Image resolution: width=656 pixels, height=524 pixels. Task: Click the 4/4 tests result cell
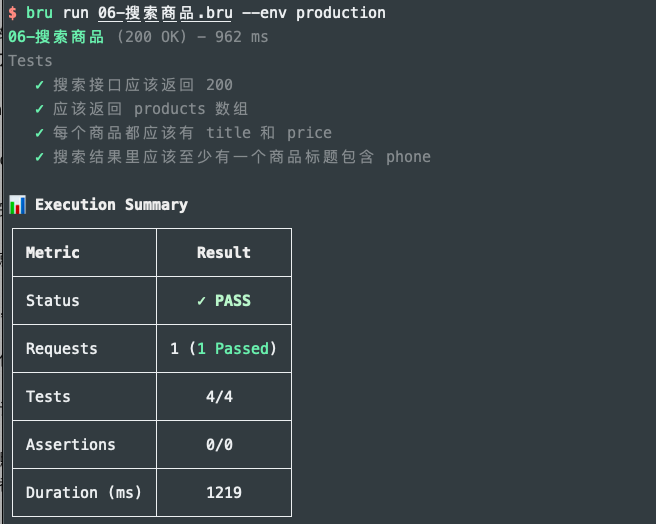pos(223,397)
